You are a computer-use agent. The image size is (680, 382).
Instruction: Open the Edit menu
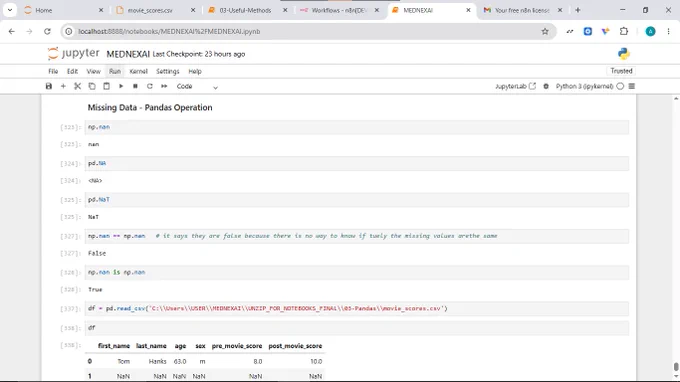pyautogui.click(x=72, y=71)
